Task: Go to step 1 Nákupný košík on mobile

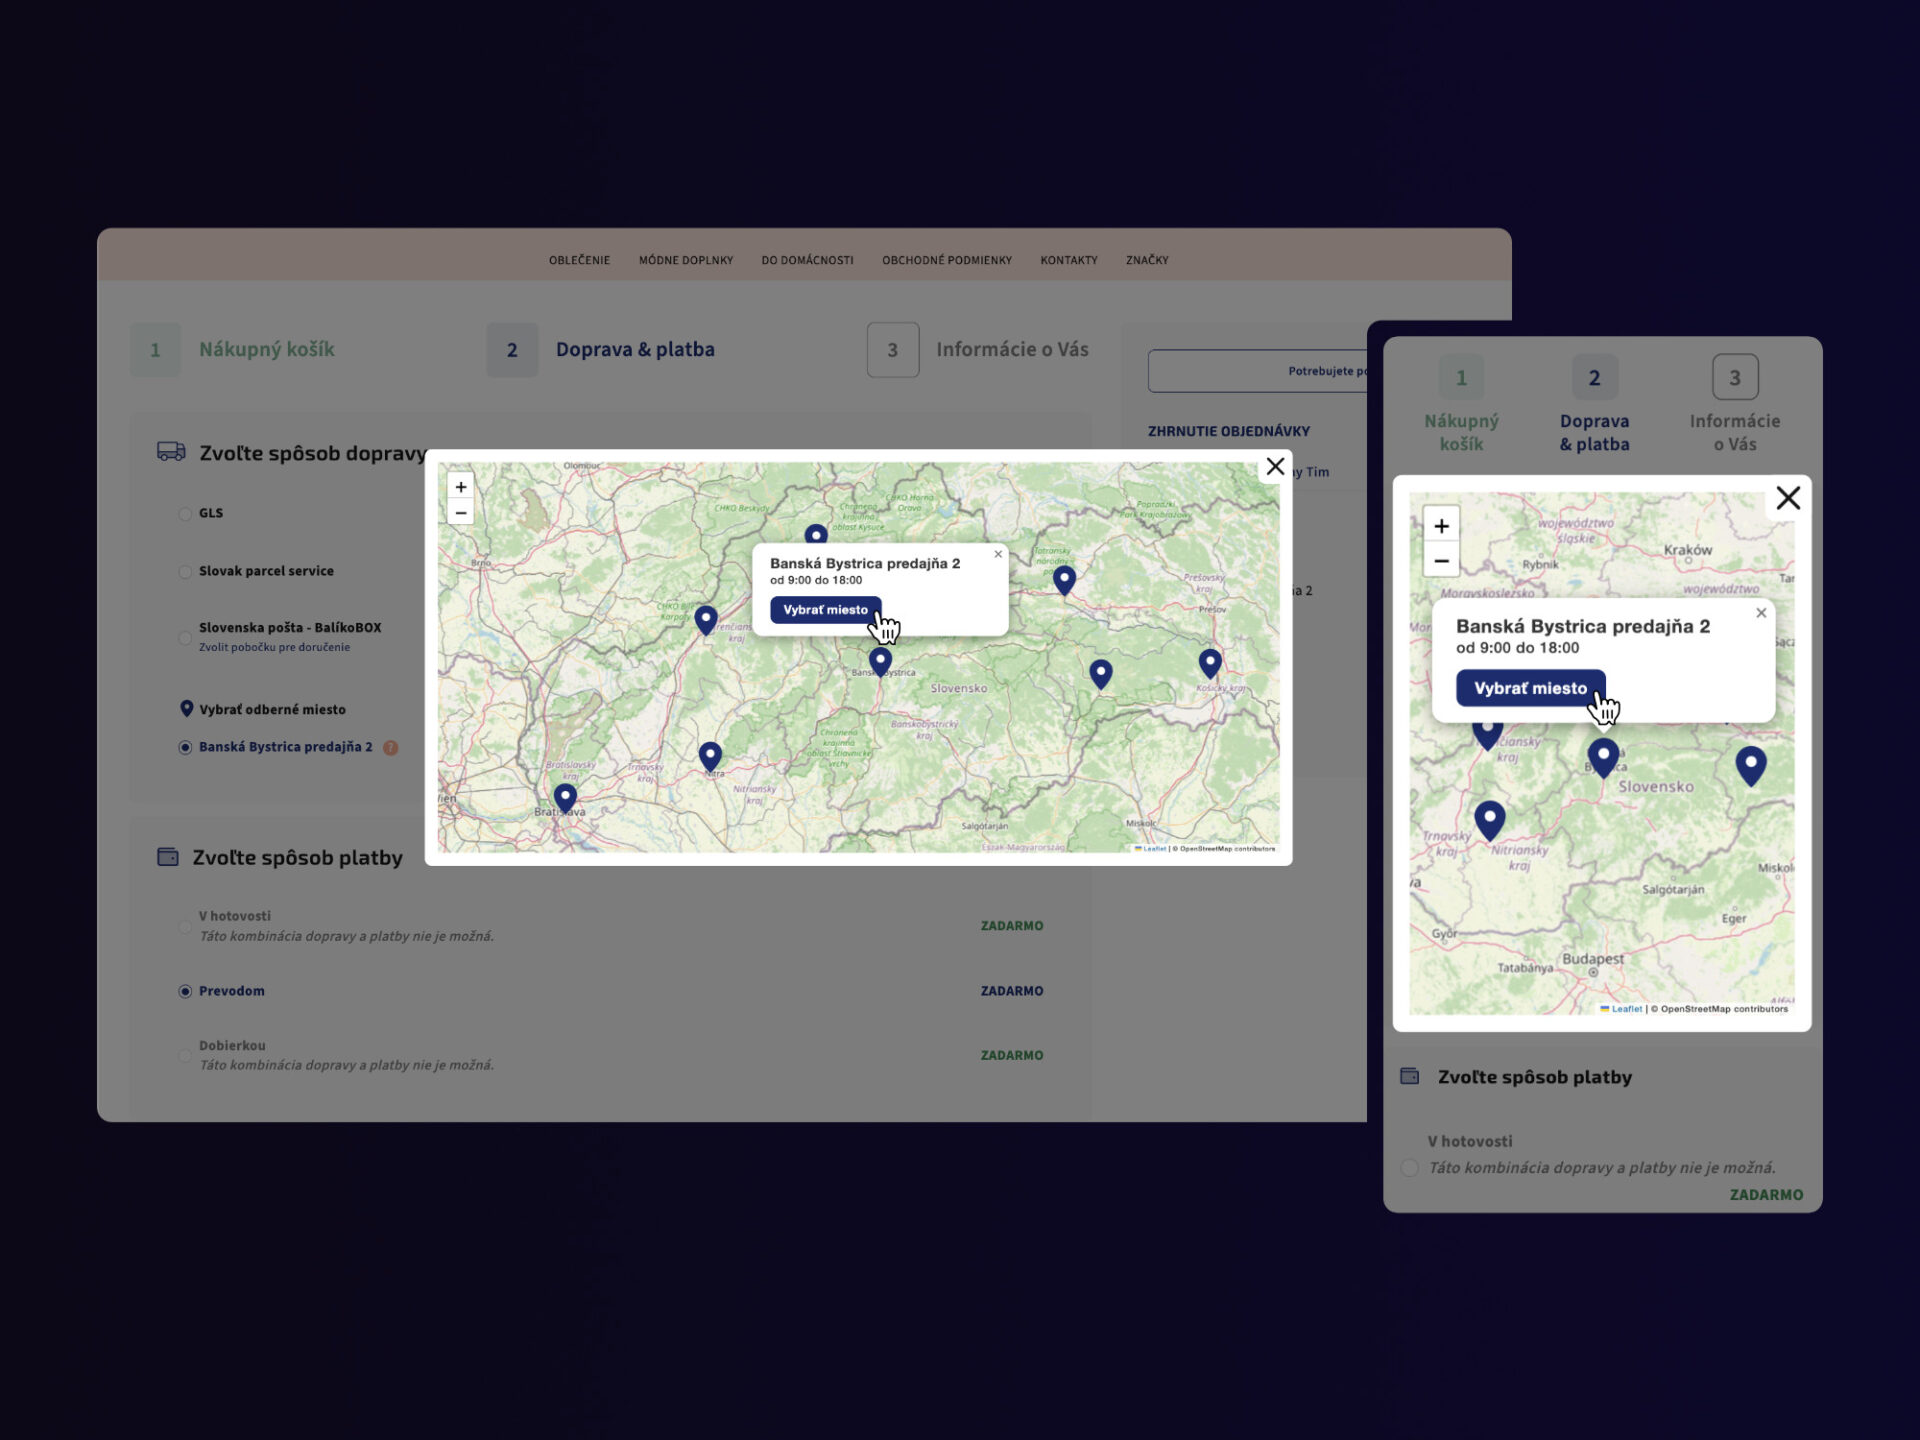Action: pos(1461,405)
